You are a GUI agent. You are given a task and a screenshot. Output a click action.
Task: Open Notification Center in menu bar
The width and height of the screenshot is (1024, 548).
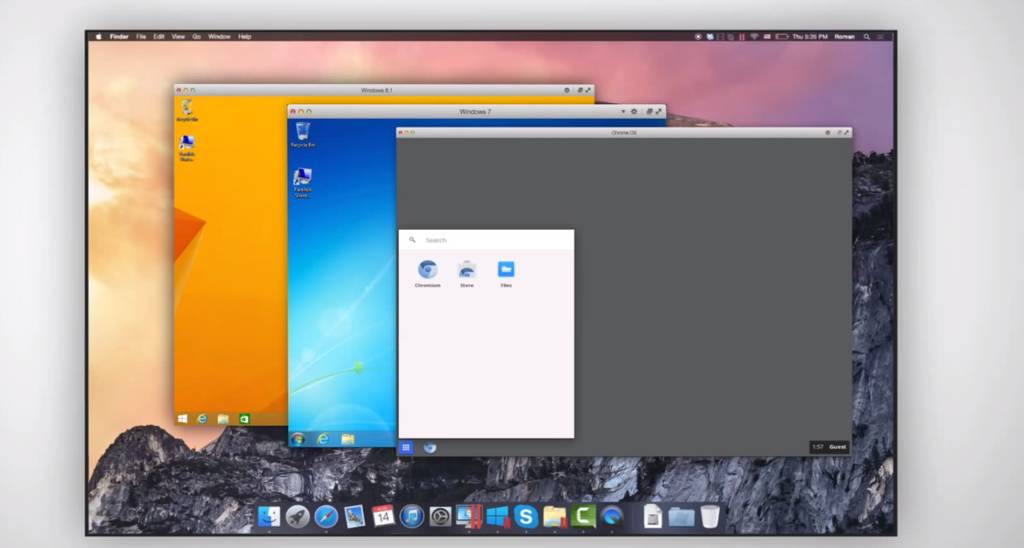[881, 37]
